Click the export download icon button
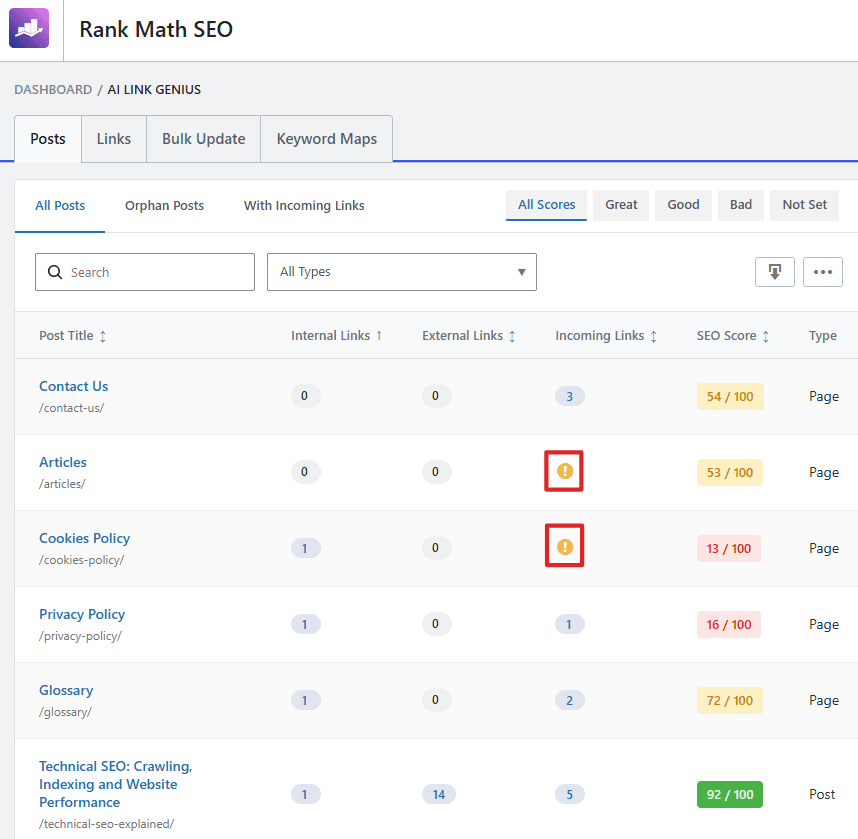Viewport: 858px width, 839px height. point(774,271)
